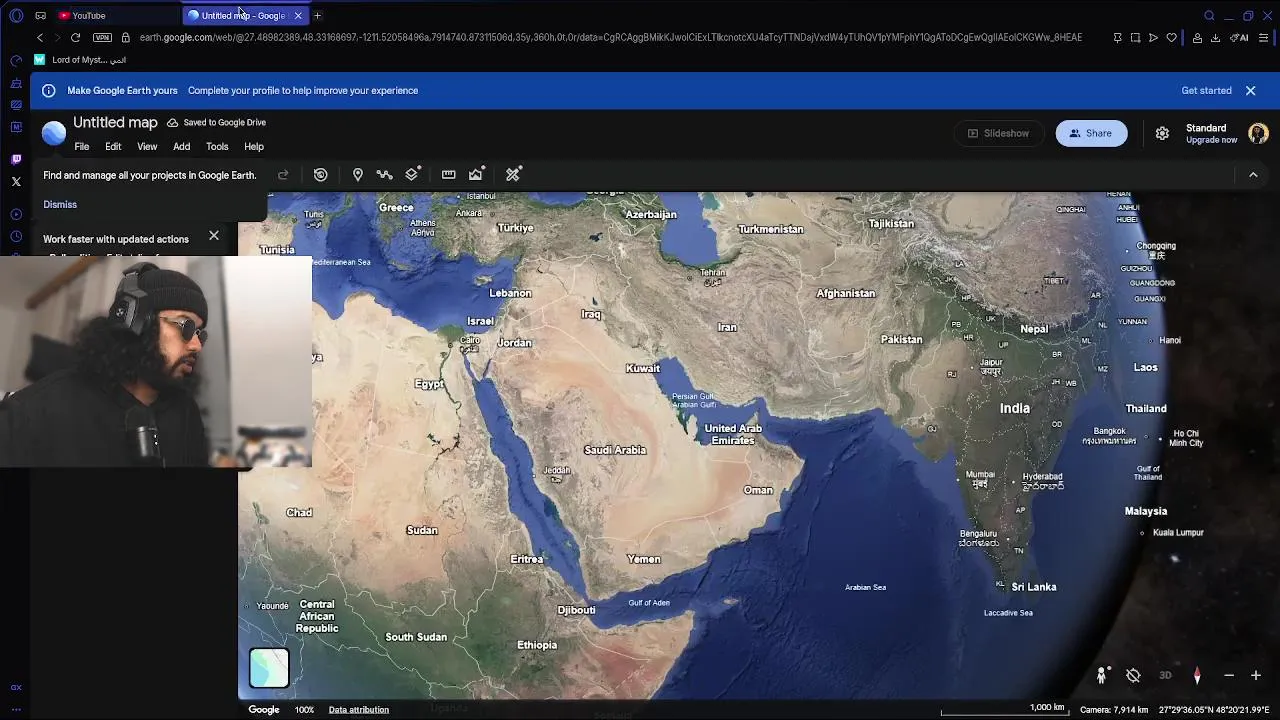The width and height of the screenshot is (1280, 720).
Task: Select the Draw path or polygon tool
Action: pos(384,174)
